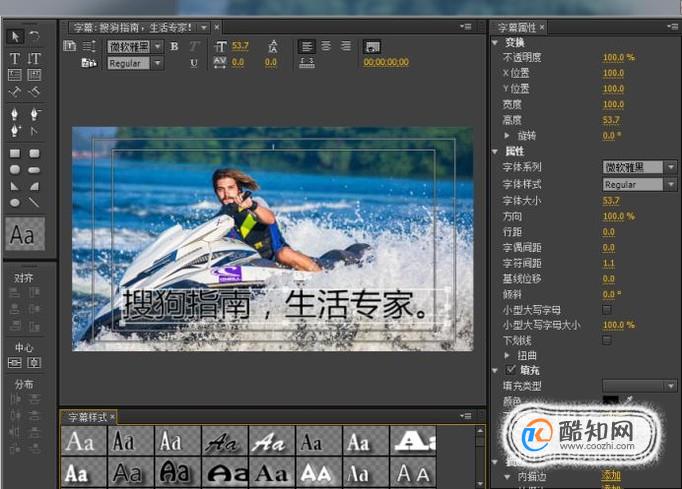Select the Line tool
The image size is (682, 489).
[x=34, y=202]
